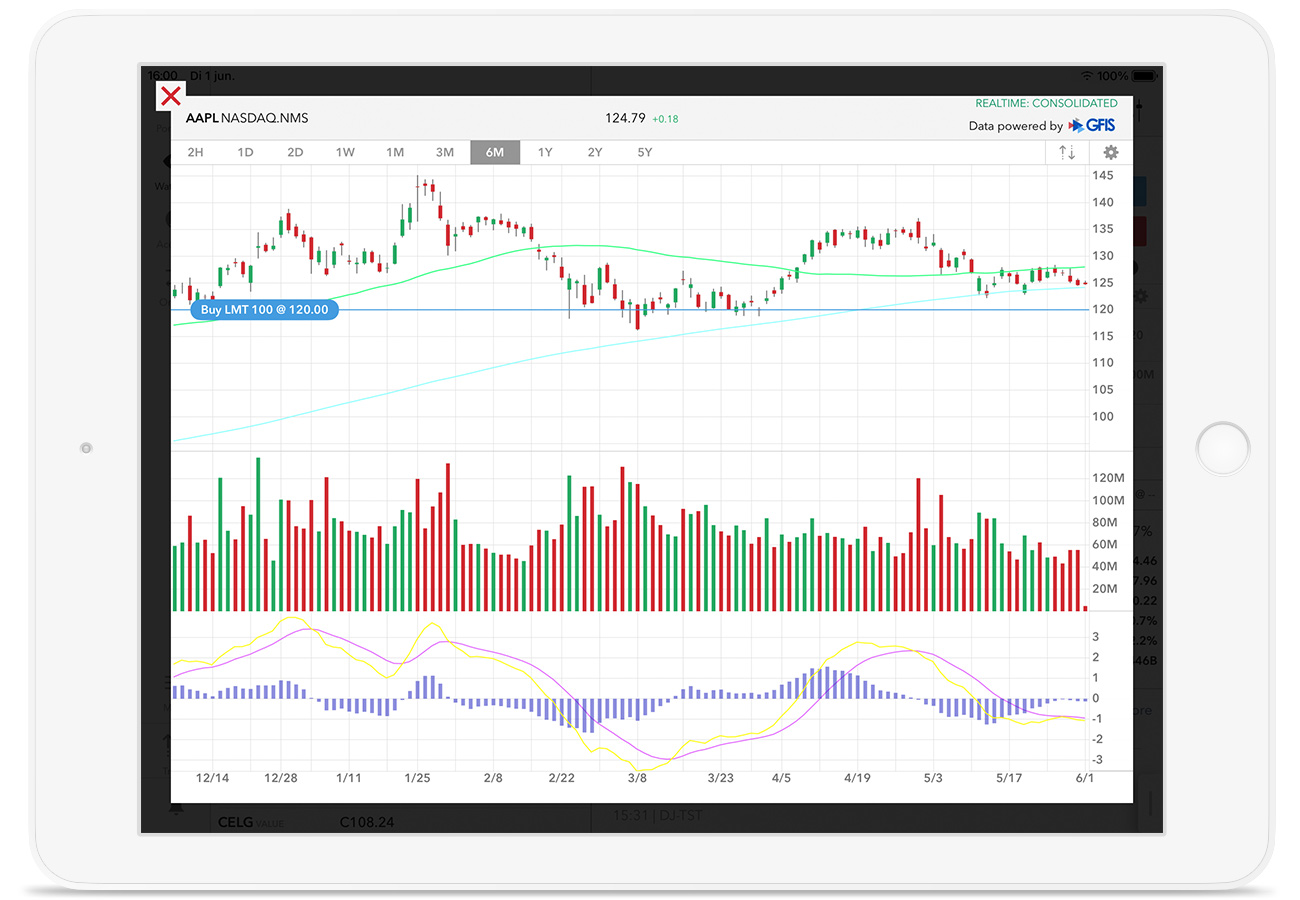This screenshot has height=900, width=1300.
Task: Tap the 1/25 date axis label
Action: [x=417, y=778]
